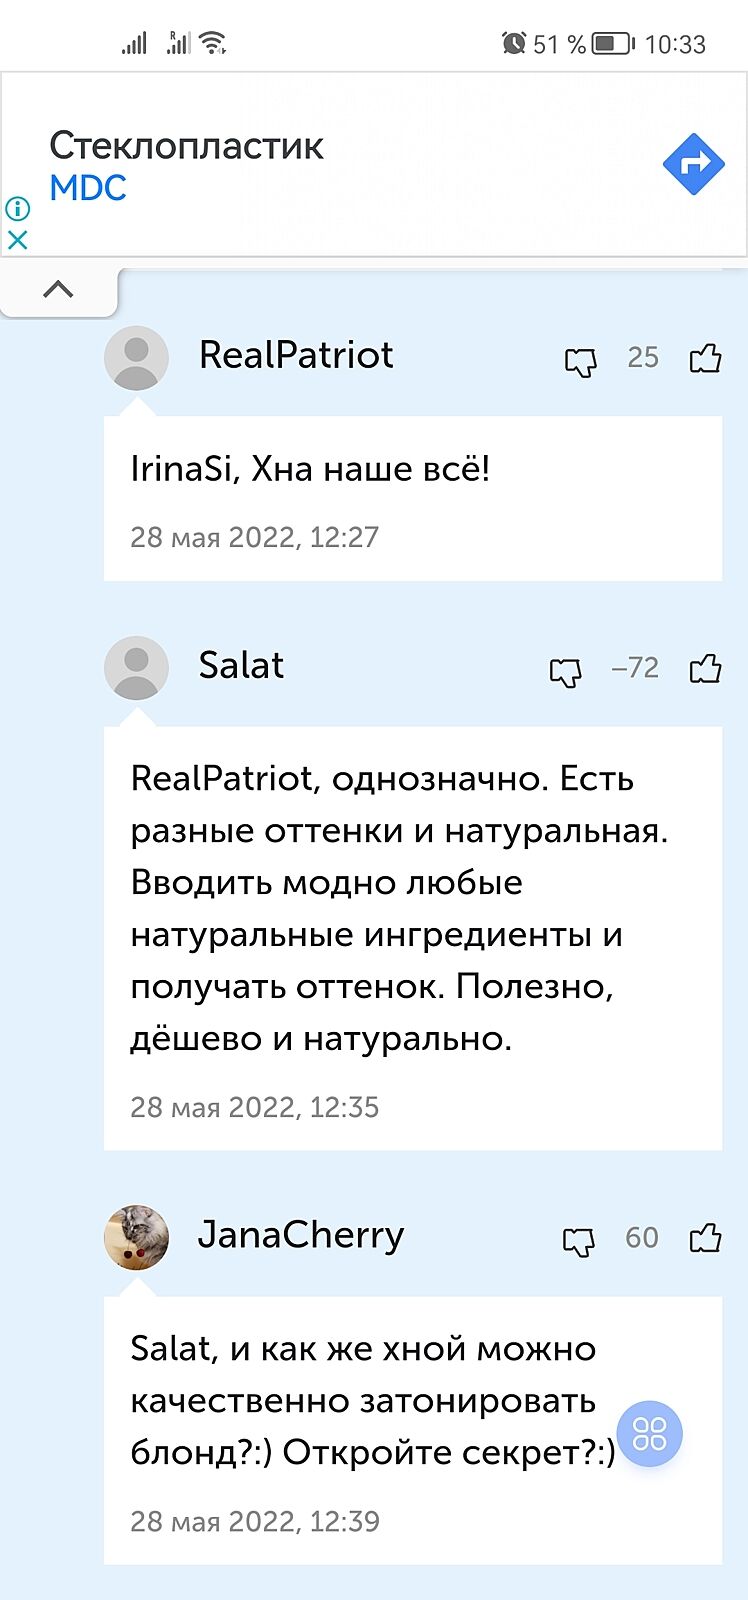Open the Стеклопластик ad title
The image size is (748, 1600).
point(186,146)
